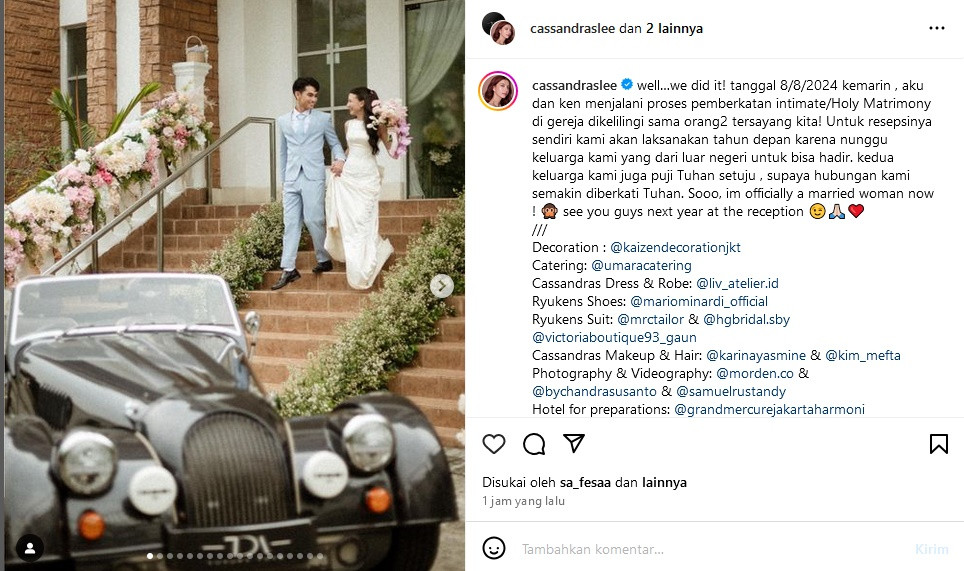Visit @grandmercurejakartaharmoni hotel link
This screenshot has width=964, height=571.
pos(769,409)
